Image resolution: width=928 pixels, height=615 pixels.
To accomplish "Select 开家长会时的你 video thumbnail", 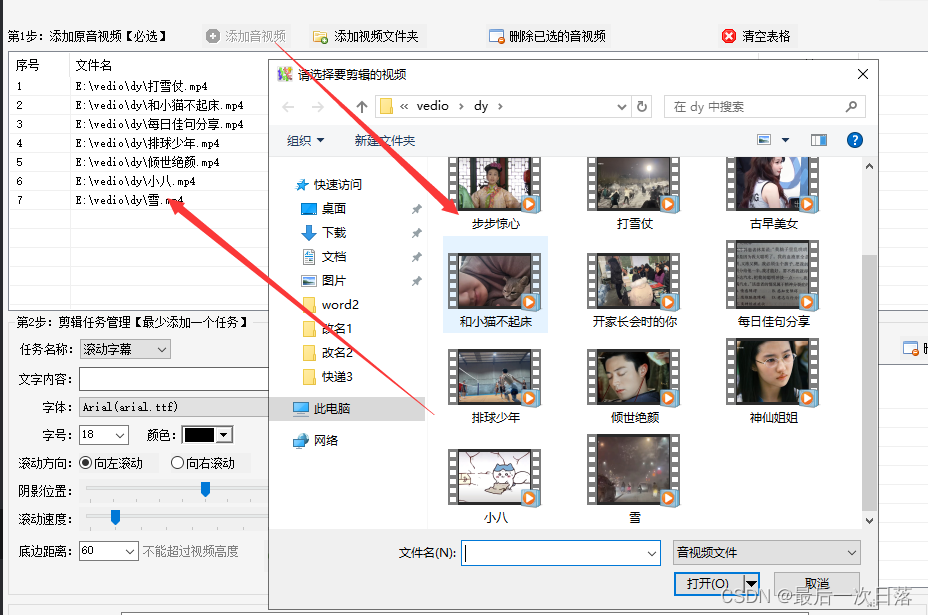I will coord(634,290).
